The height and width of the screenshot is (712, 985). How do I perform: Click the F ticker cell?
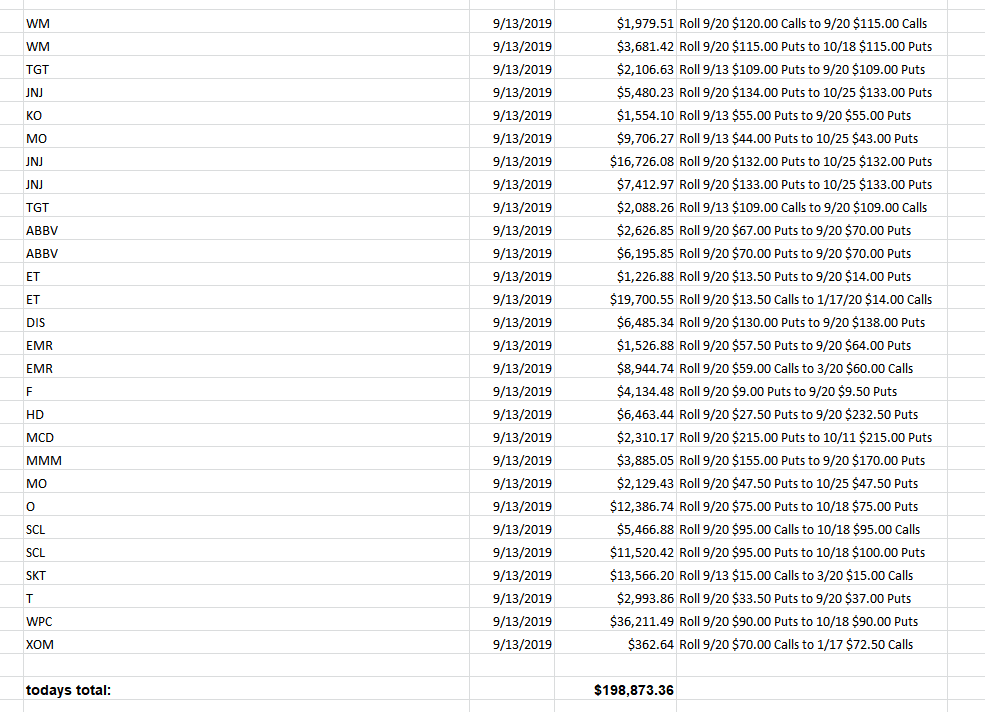[246, 391]
